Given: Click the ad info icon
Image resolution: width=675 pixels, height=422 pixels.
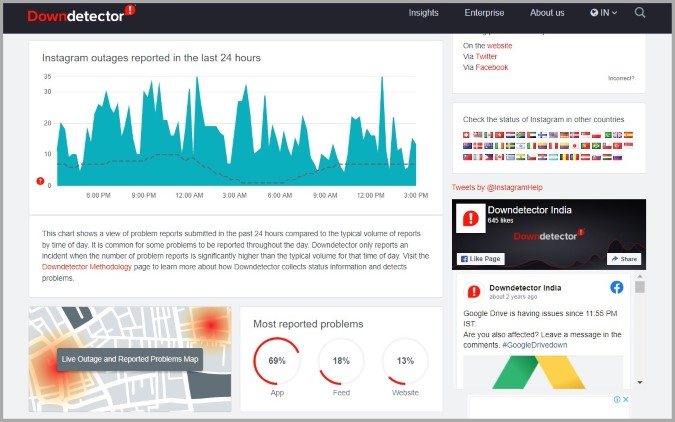Looking at the screenshot, I should tap(617, 399).
